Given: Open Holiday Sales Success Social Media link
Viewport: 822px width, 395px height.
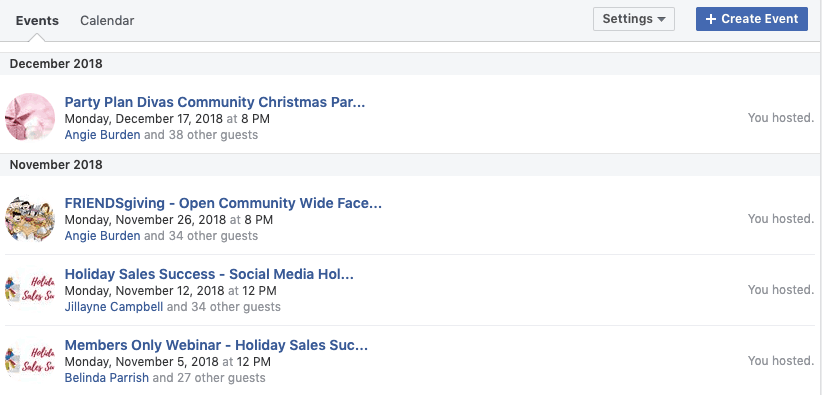Looking at the screenshot, I should pos(209,274).
